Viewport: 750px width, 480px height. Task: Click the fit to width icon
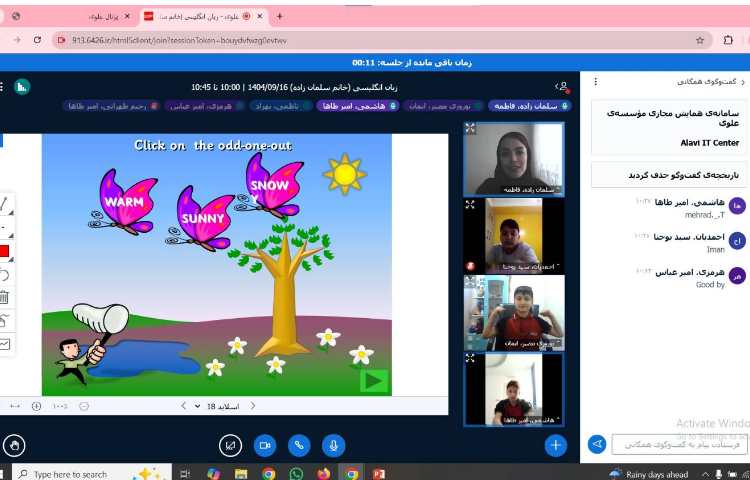point(15,406)
